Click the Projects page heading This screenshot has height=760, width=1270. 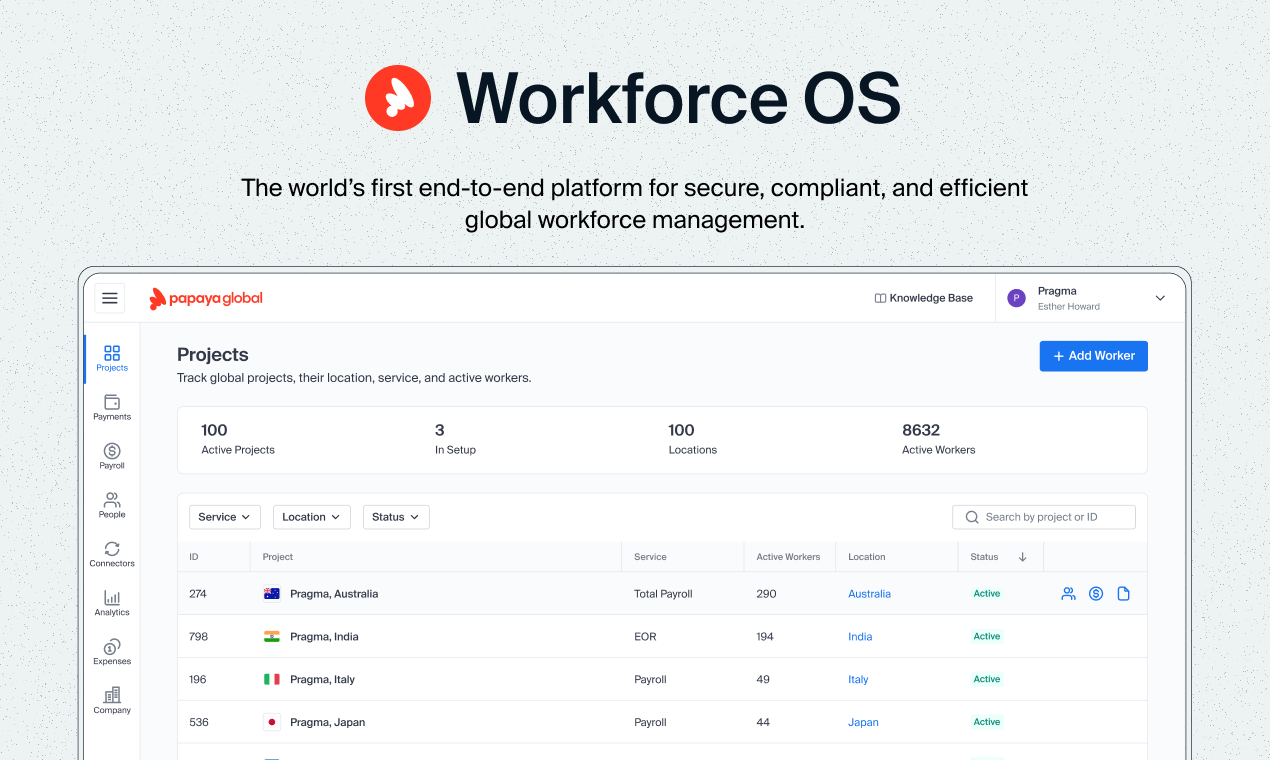pos(213,355)
